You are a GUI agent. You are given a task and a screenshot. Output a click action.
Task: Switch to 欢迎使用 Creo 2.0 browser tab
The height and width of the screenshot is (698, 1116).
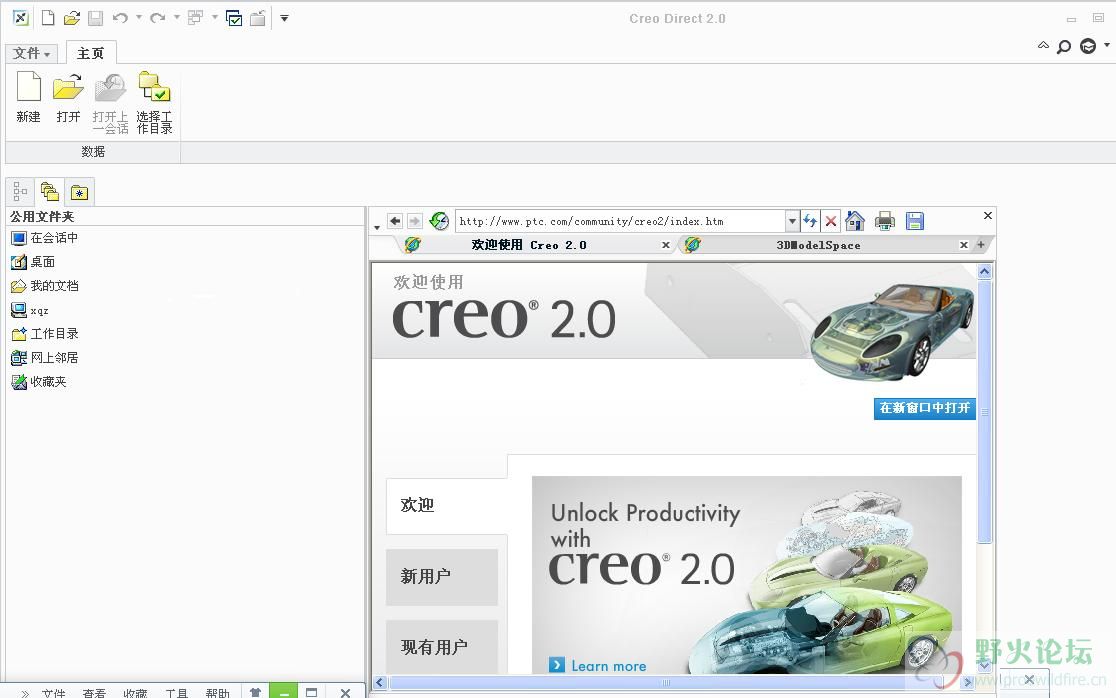[529, 245]
